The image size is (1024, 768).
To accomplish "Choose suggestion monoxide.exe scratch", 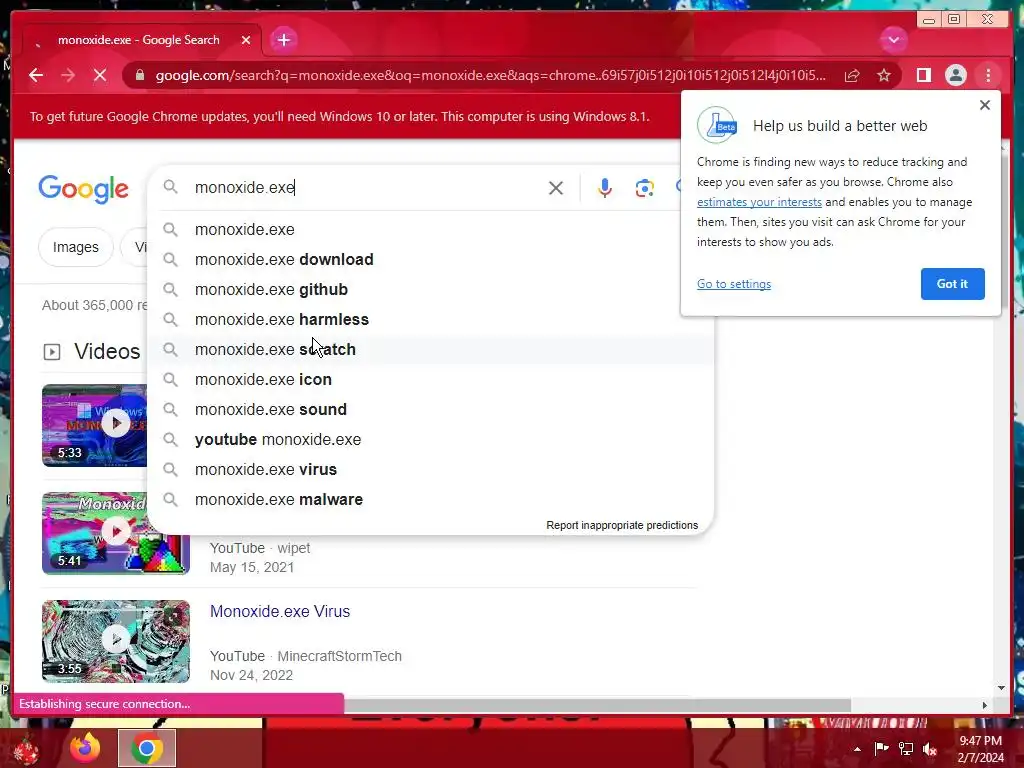I will point(431,349).
